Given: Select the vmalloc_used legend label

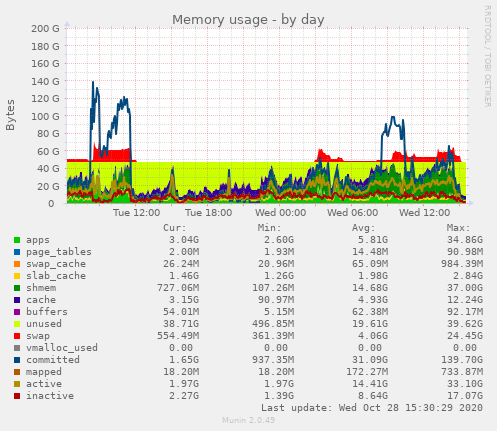Looking at the screenshot, I should point(62,348).
